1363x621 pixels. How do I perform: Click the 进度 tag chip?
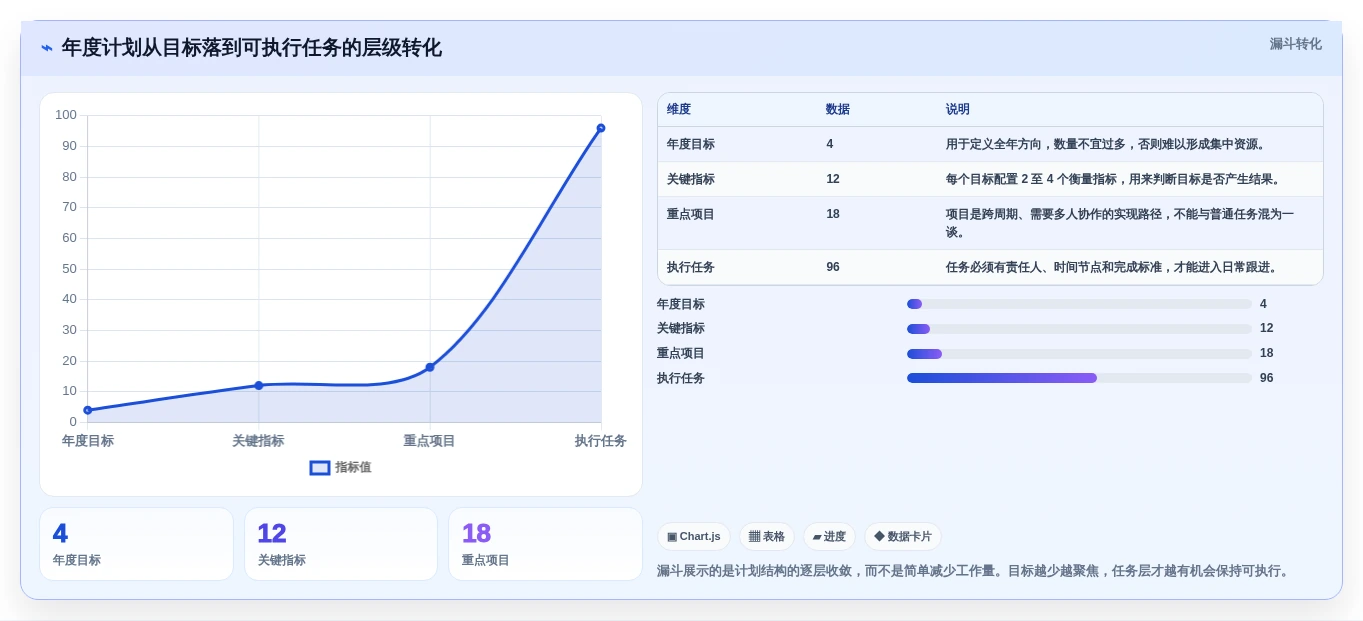pos(829,536)
